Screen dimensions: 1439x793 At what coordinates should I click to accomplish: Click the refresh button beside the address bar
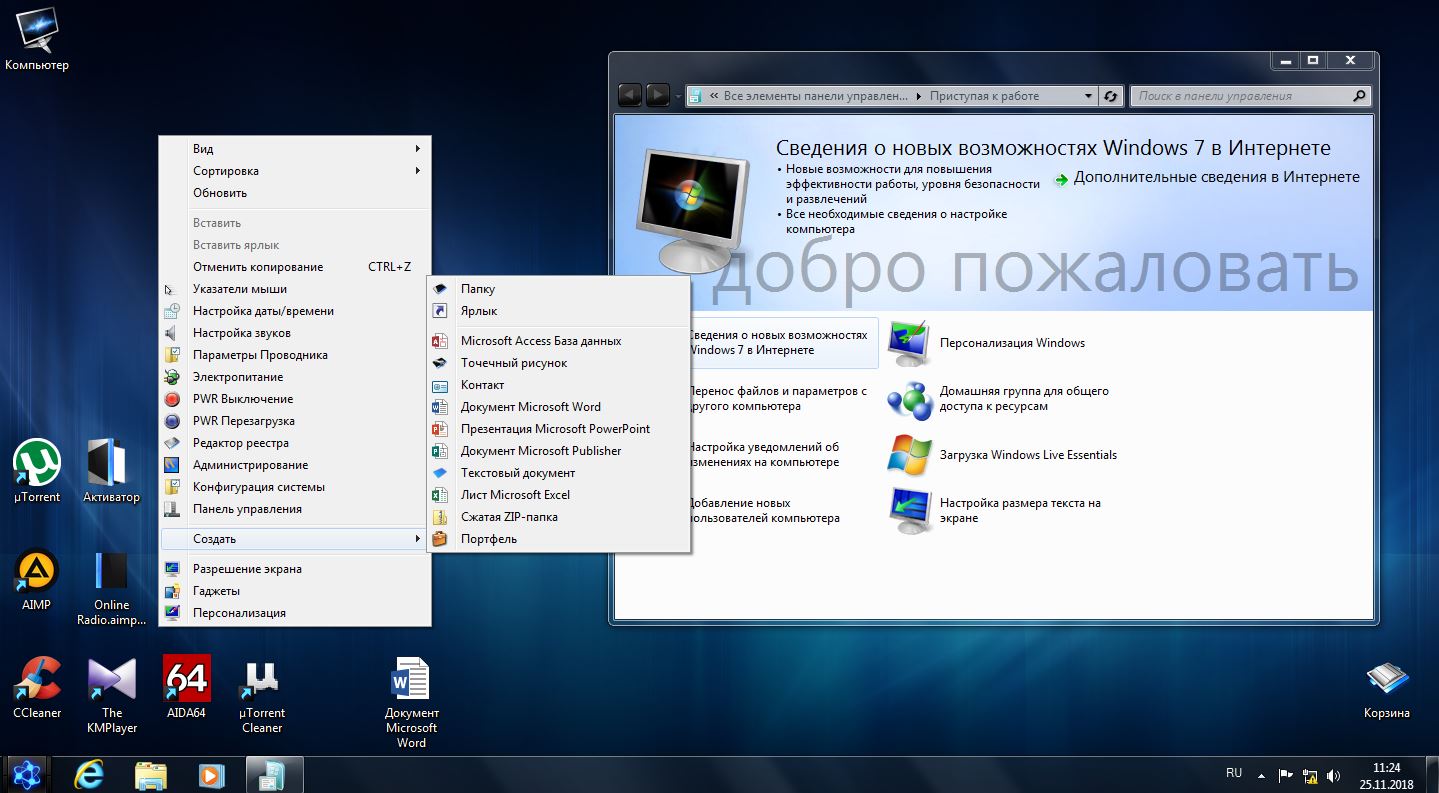click(x=1110, y=96)
